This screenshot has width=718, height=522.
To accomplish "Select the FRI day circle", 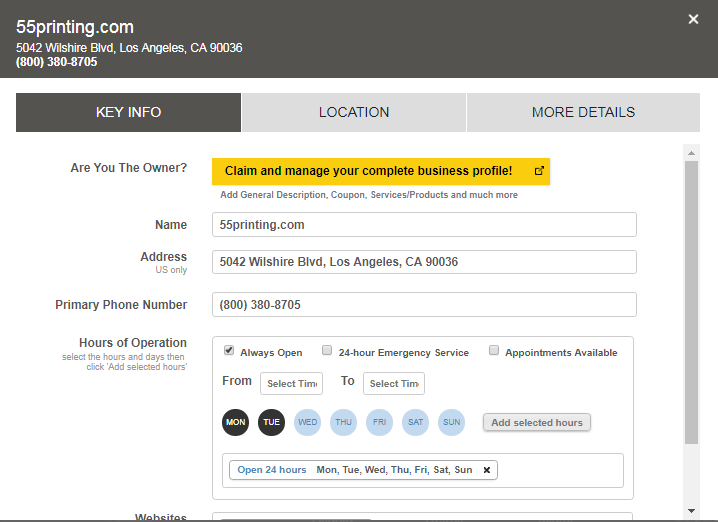I will (379, 422).
